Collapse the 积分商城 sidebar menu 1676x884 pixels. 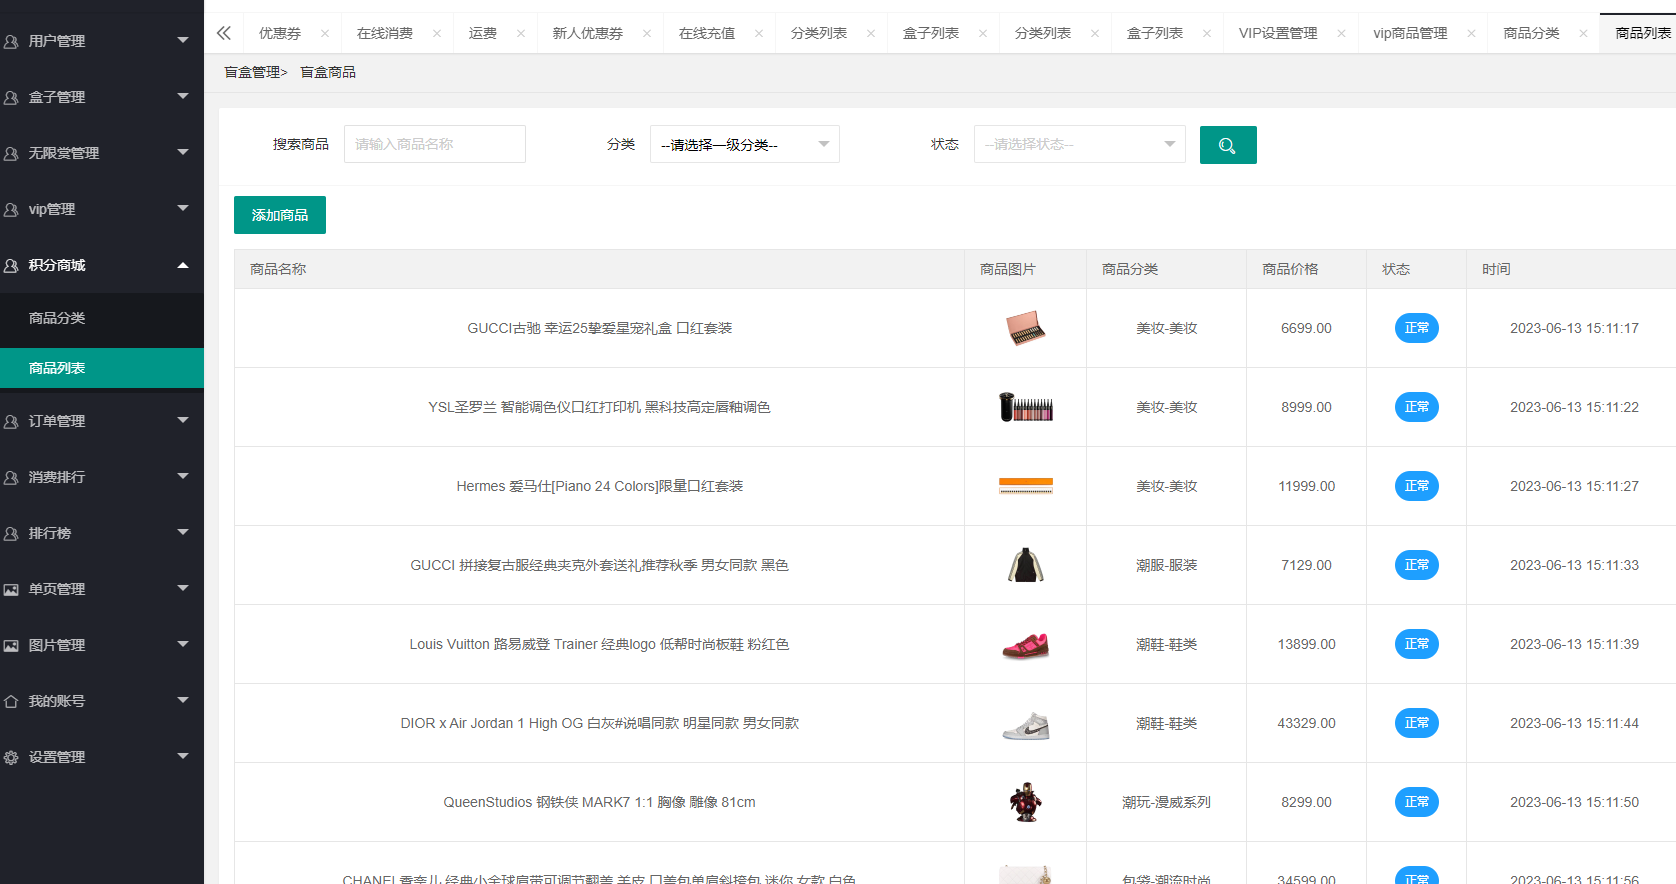[102, 265]
